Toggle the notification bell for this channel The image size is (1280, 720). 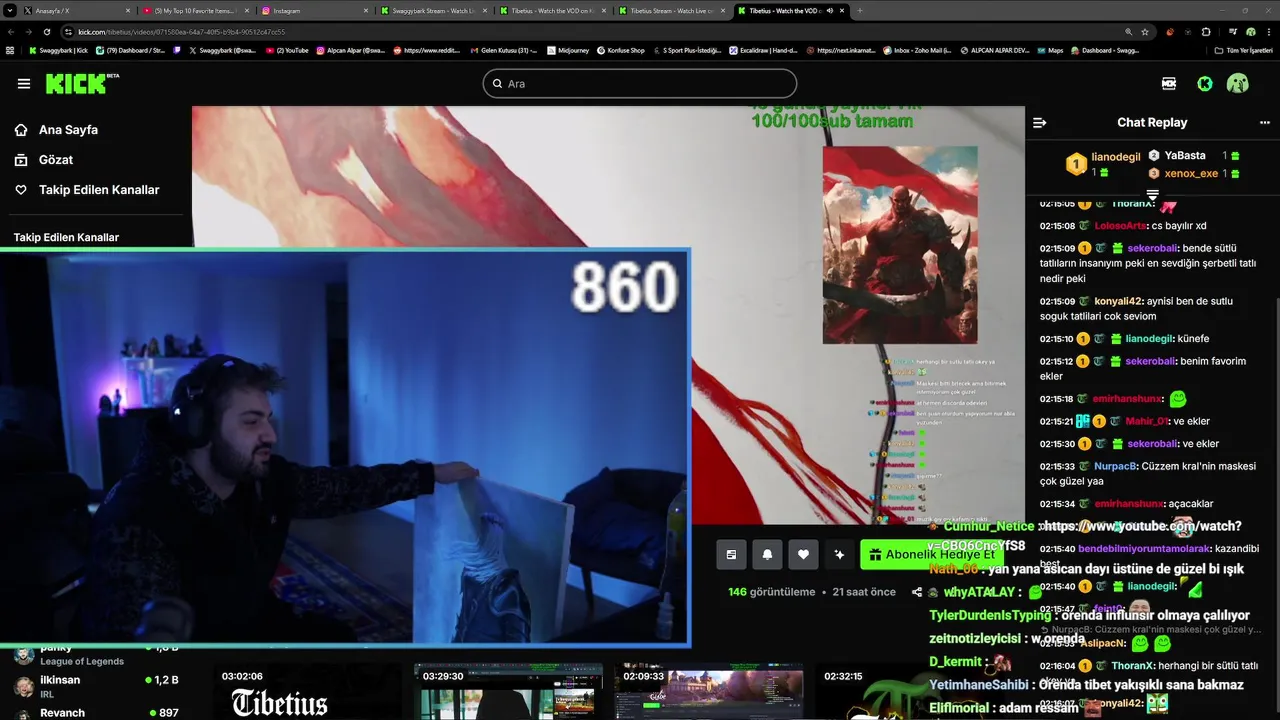[x=767, y=554]
